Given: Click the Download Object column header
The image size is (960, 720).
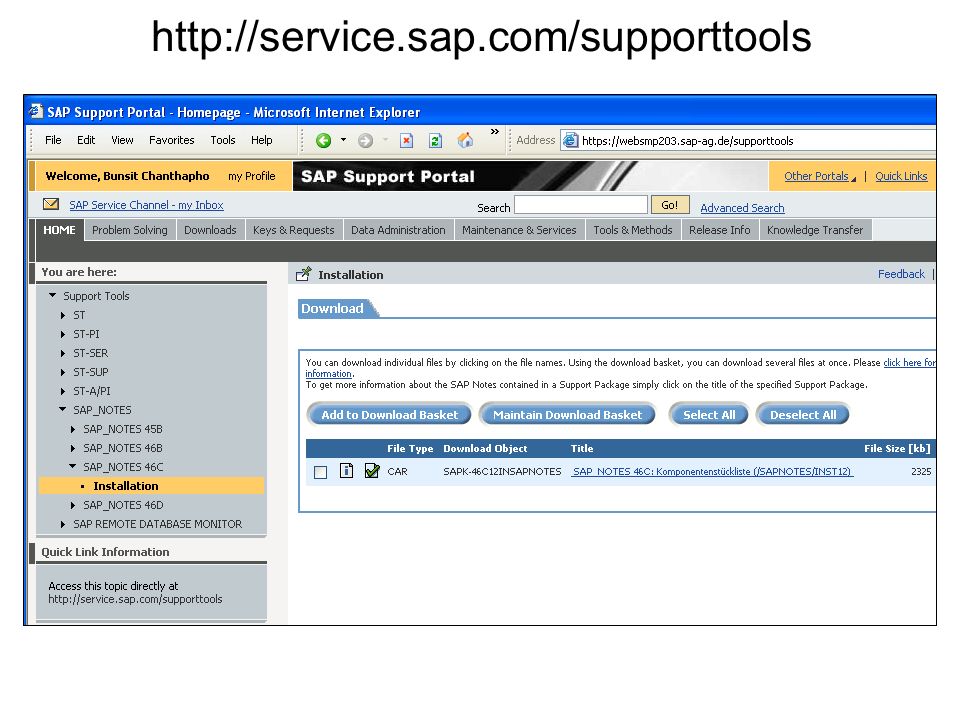Looking at the screenshot, I should click(x=485, y=448).
